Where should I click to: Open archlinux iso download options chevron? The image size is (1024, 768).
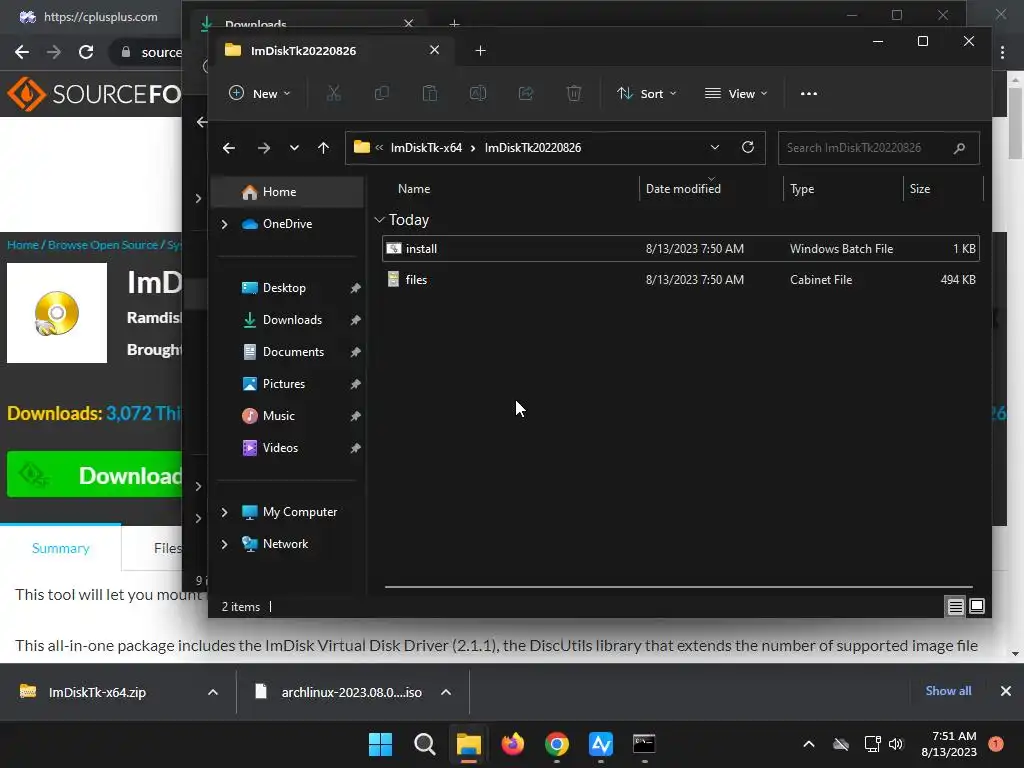click(x=446, y=692)
